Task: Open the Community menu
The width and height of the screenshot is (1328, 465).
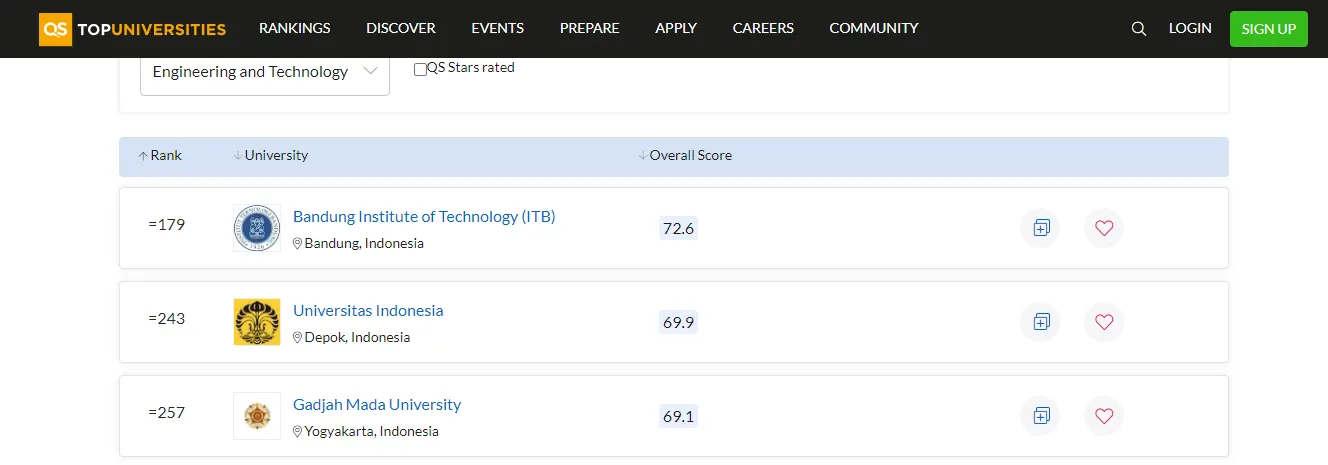Action: 873,28
